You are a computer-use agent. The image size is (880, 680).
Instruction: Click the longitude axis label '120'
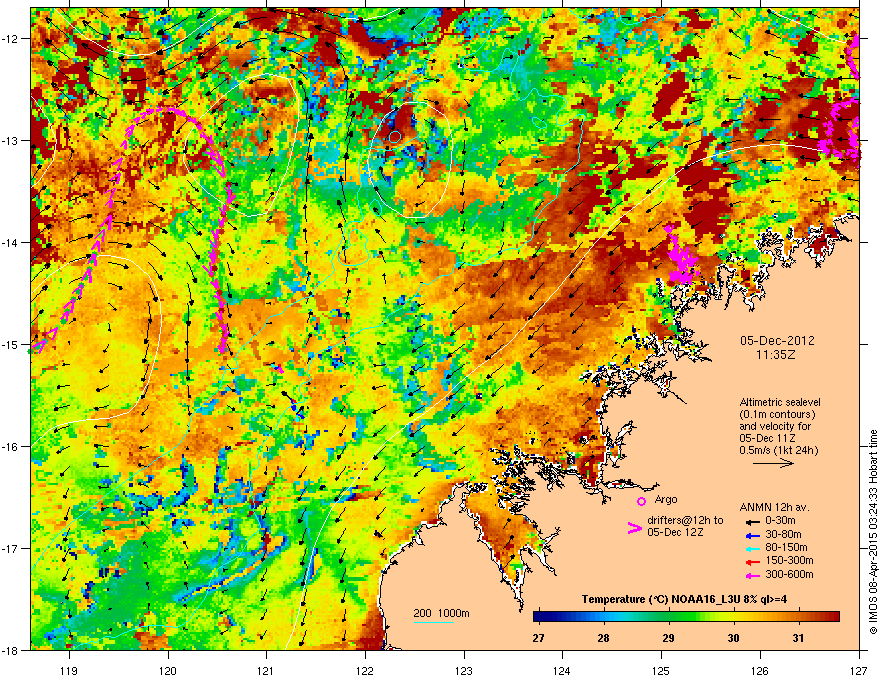[168, 670]
